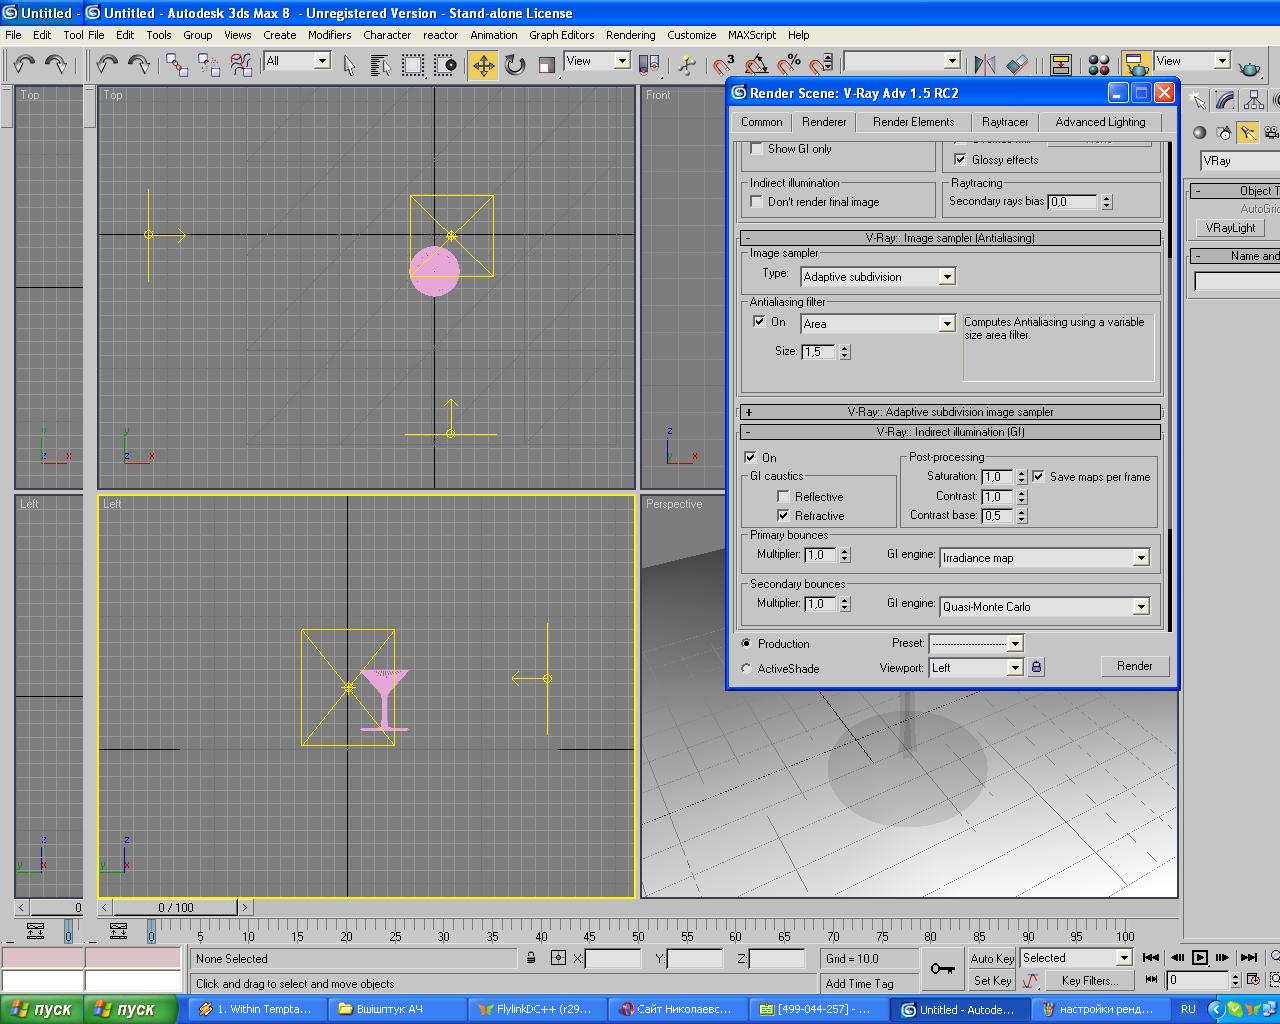Enable Reflective GI caustics checkbox
This screenshot has width=1280, height=1024.
(784, 496)
